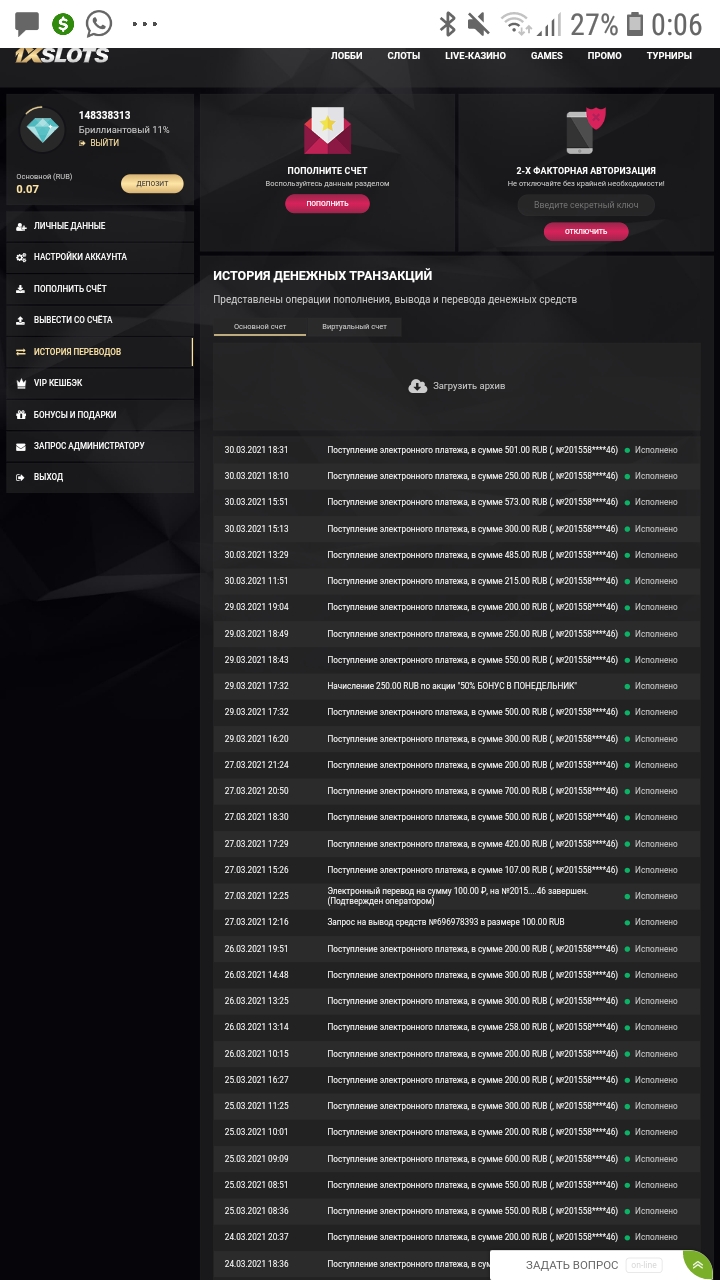The image size is (720, 1280).
Task: Open the chat message notification icon
Action: click(27, 24)
